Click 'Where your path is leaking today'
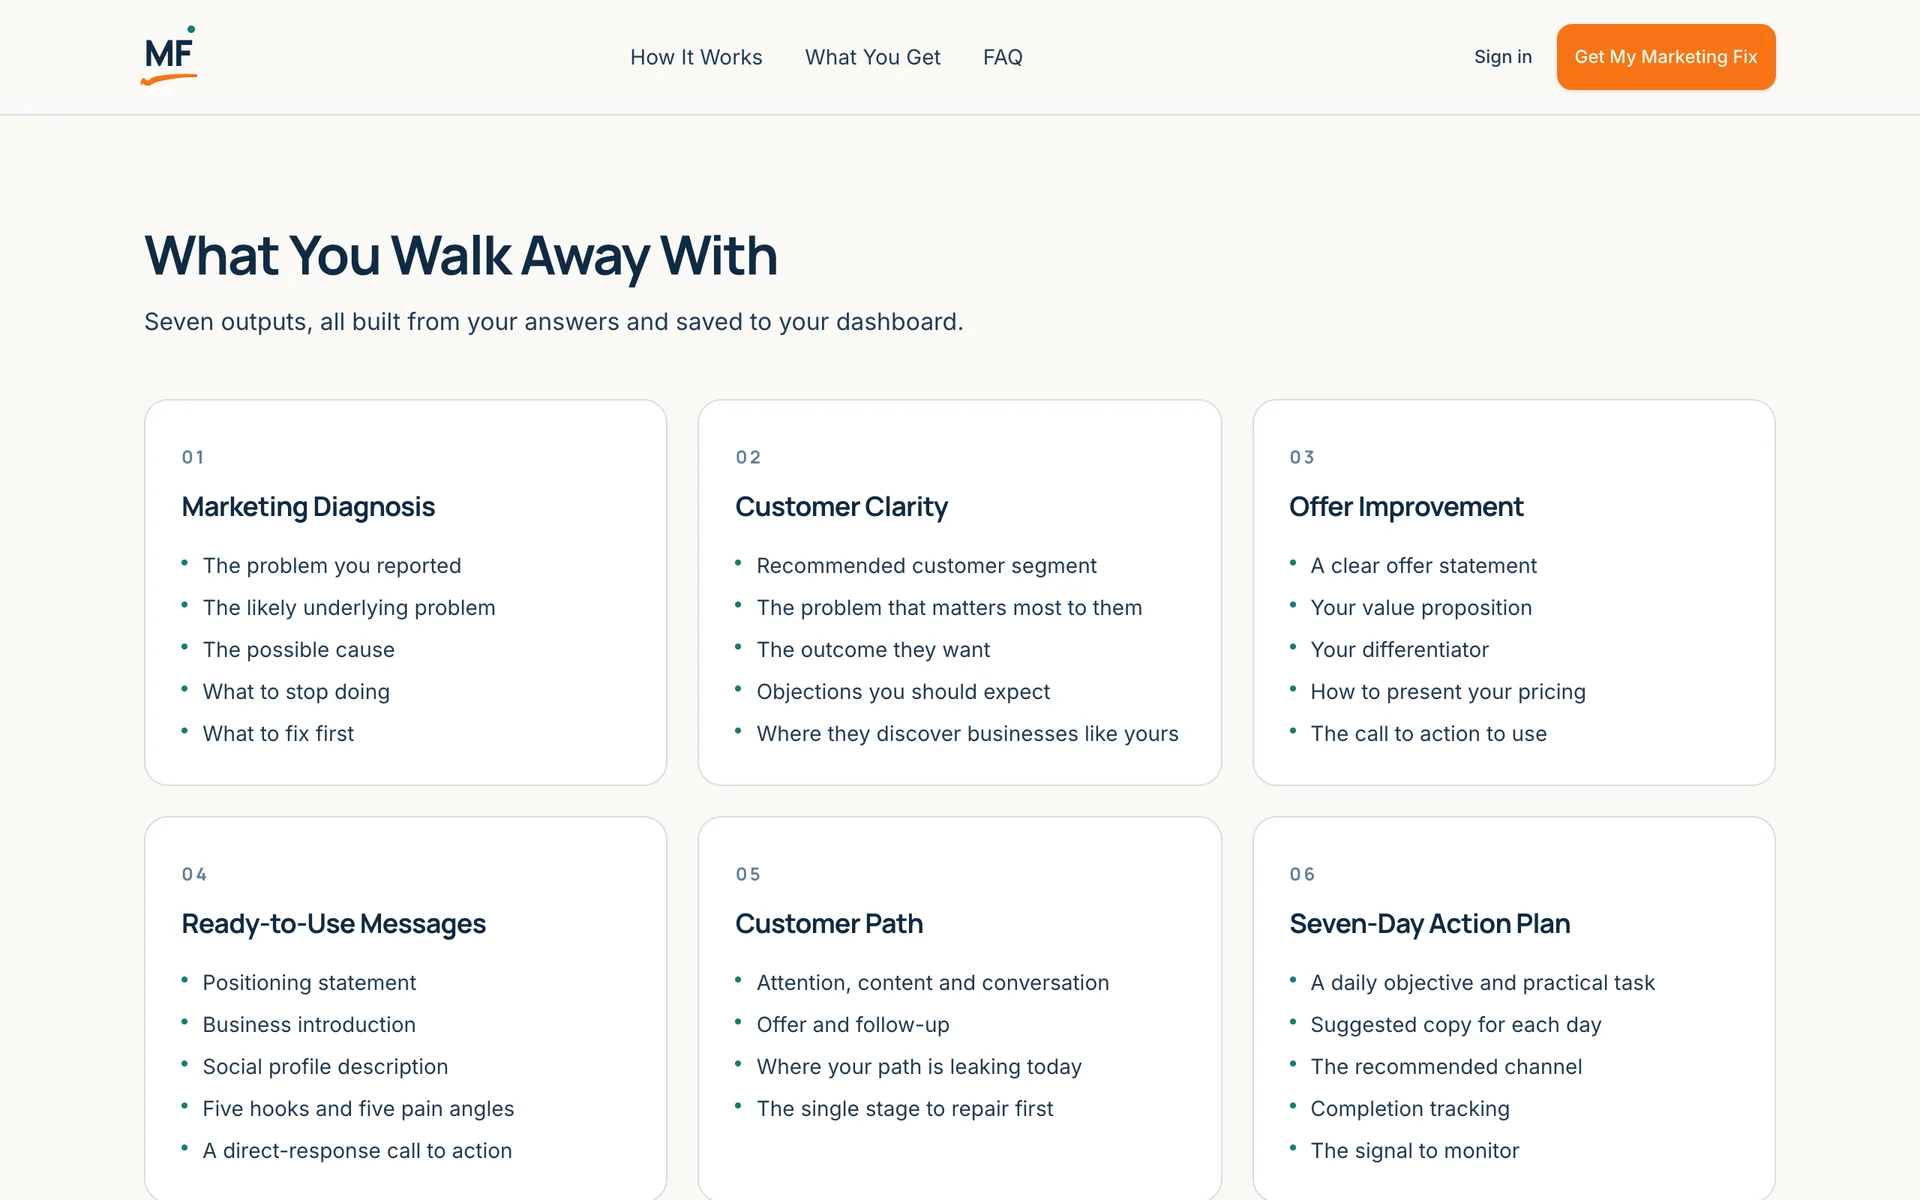The width and height of the screenshot is (1920, 1200). [919, 1067]
